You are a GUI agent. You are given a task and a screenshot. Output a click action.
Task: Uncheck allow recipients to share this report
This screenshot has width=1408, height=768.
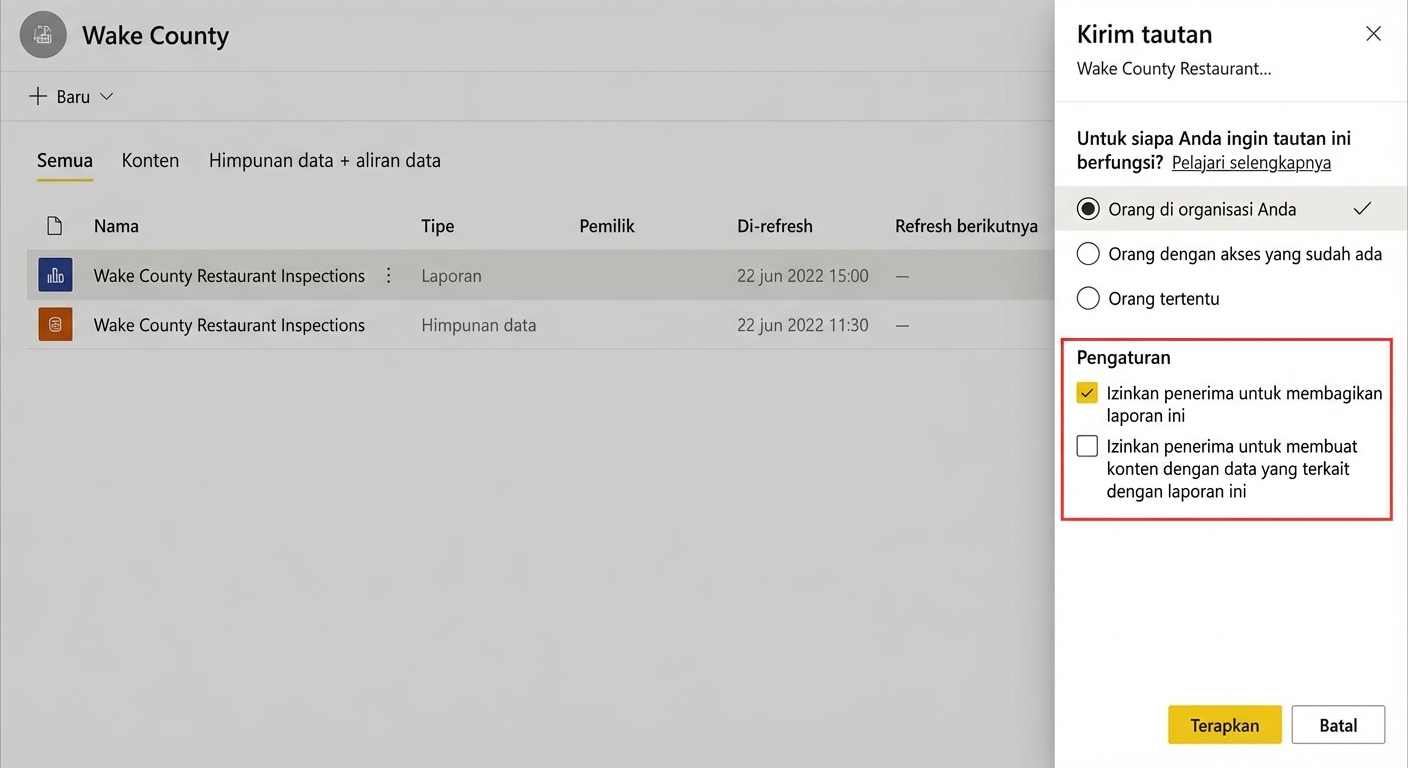1087,393
